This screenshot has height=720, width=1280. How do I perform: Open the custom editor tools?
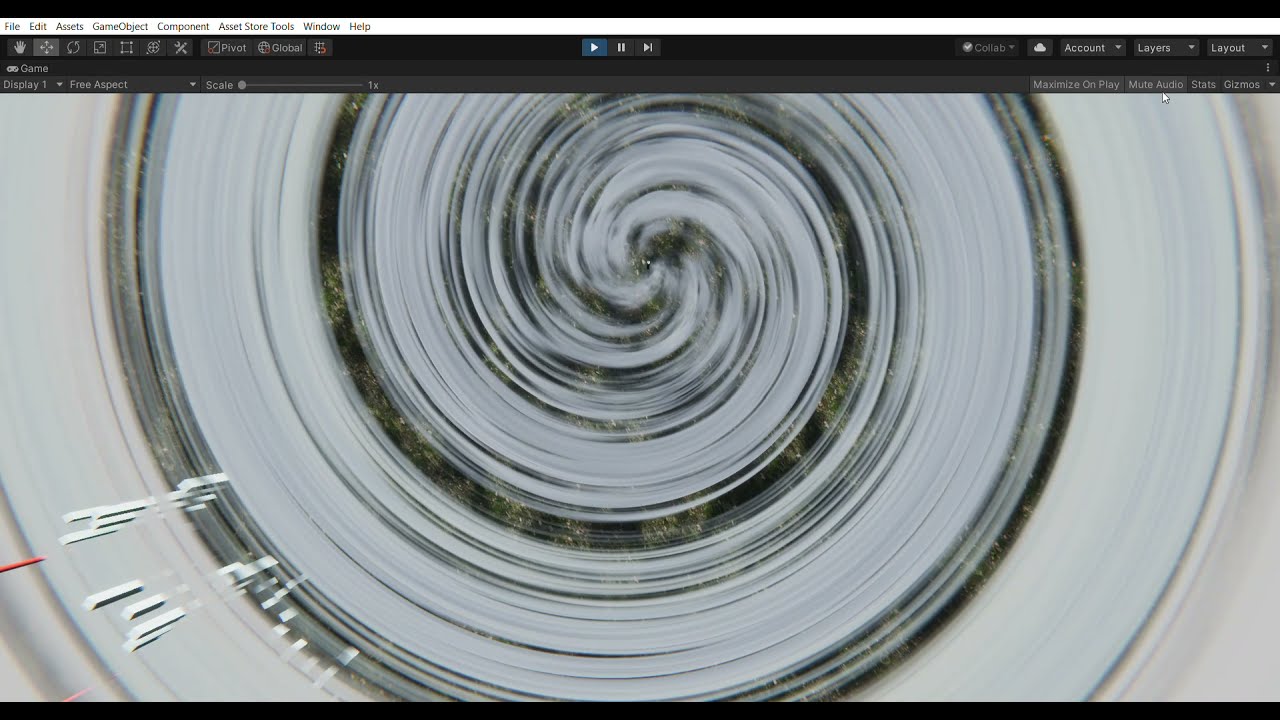tap(181, 47)
